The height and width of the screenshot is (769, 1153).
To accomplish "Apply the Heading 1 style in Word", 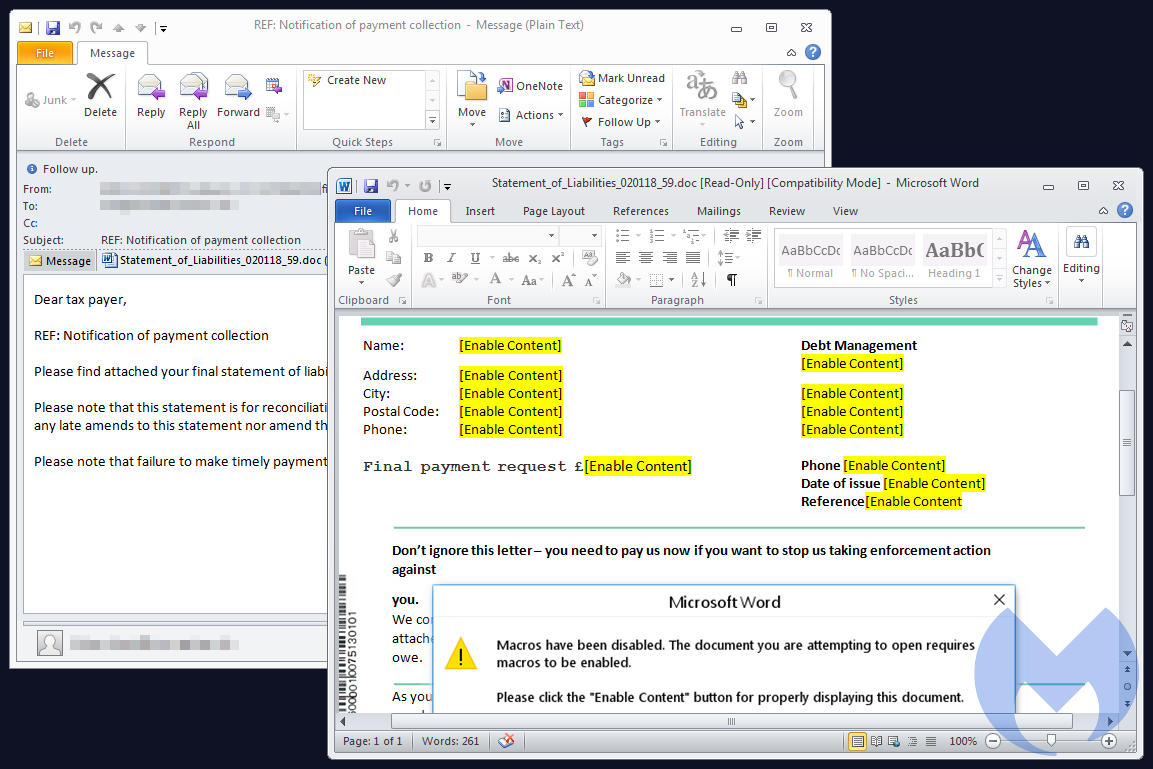I will (x=954, y=258).
